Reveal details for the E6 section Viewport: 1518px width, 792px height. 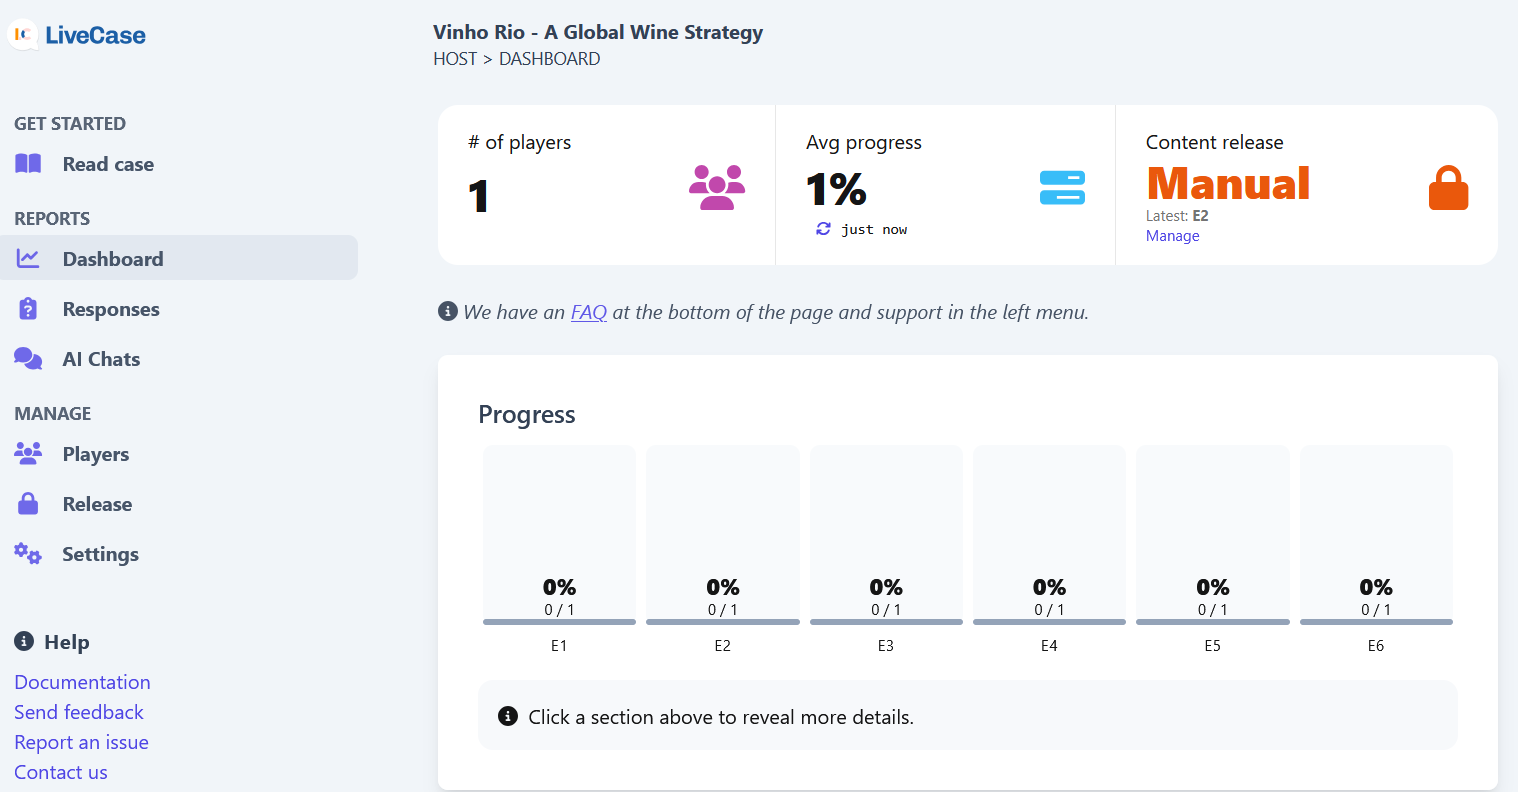1376,535
